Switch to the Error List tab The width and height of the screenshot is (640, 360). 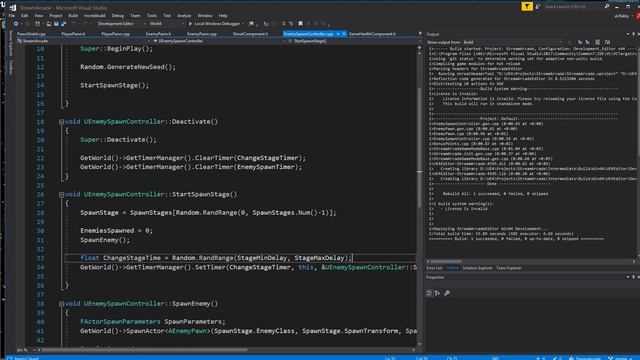(434, 268)
